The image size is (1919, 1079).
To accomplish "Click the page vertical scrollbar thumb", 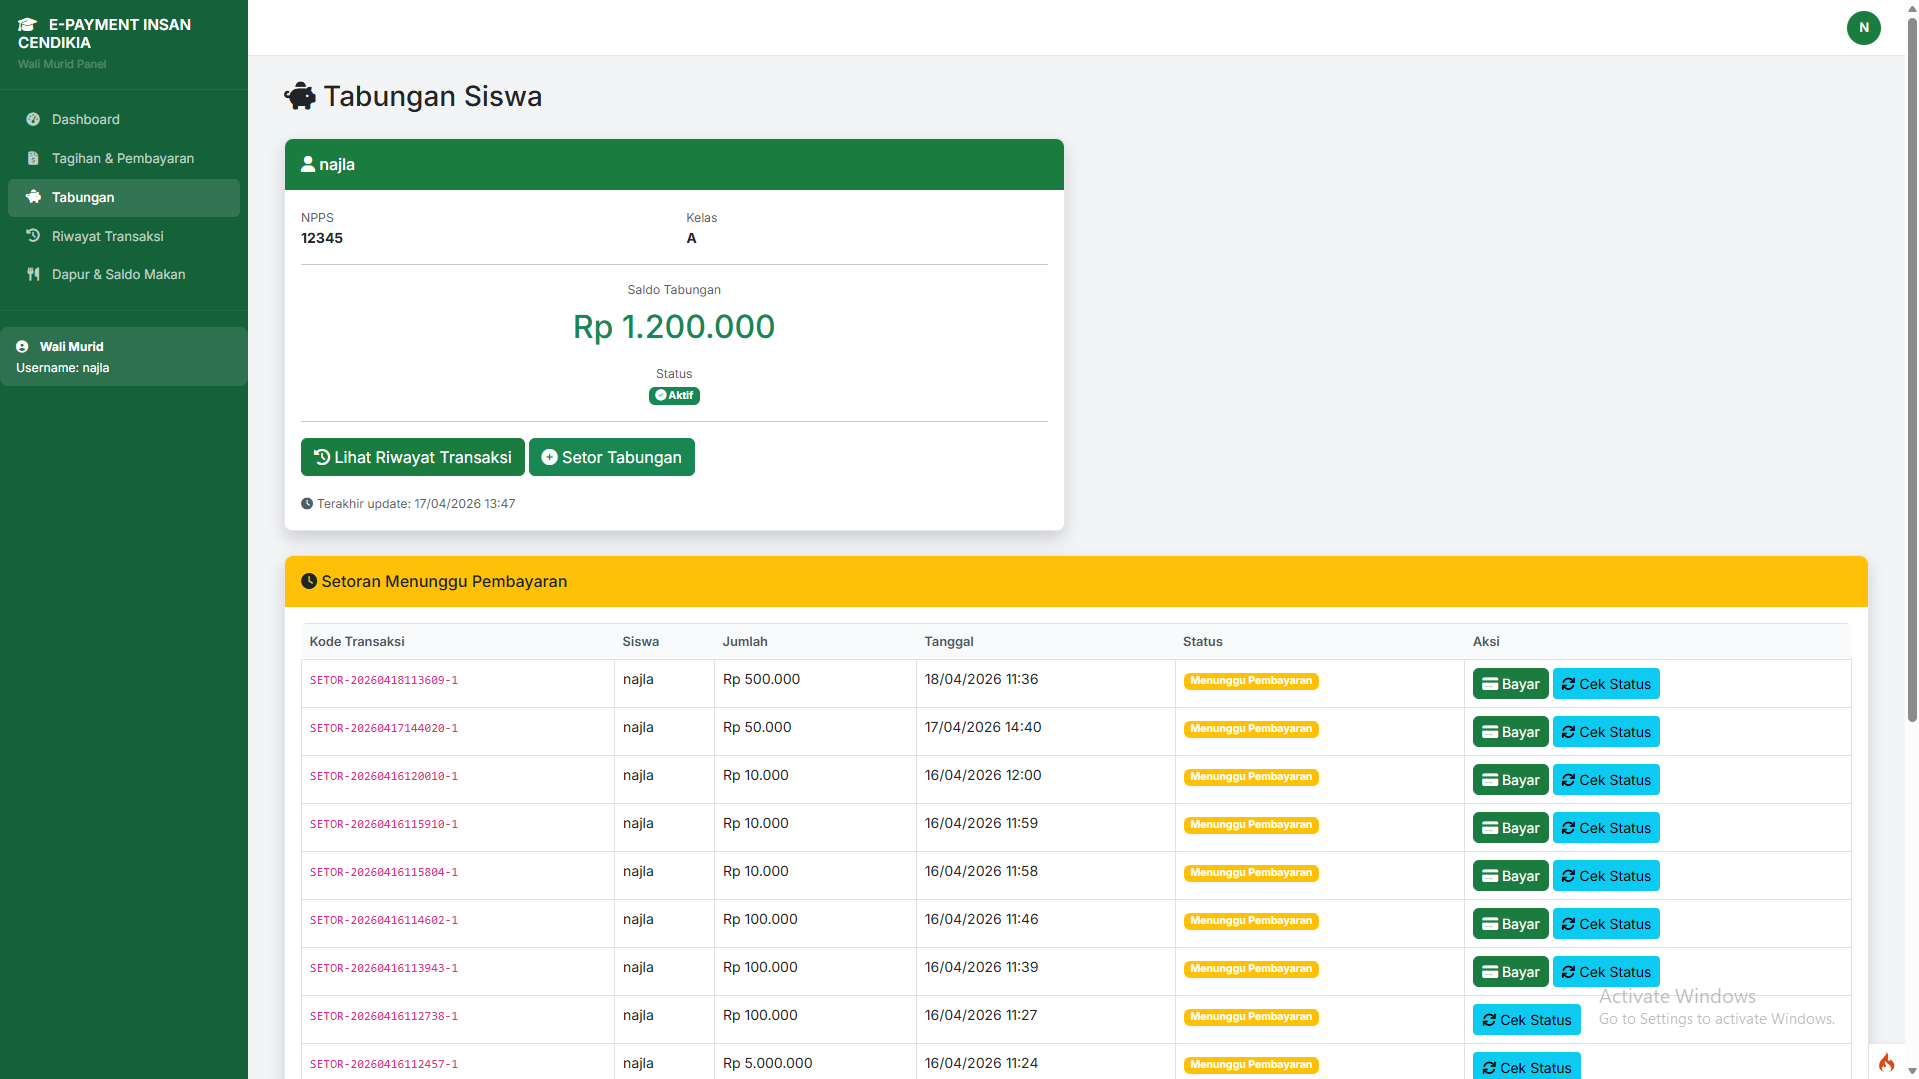I will coord(1912,370).
